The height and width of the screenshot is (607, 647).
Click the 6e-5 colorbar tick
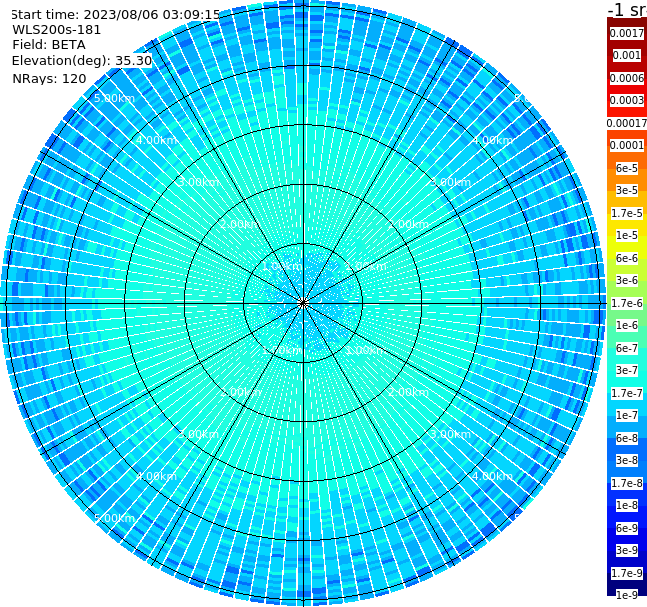pyautogui.click(x=627, y=168)
